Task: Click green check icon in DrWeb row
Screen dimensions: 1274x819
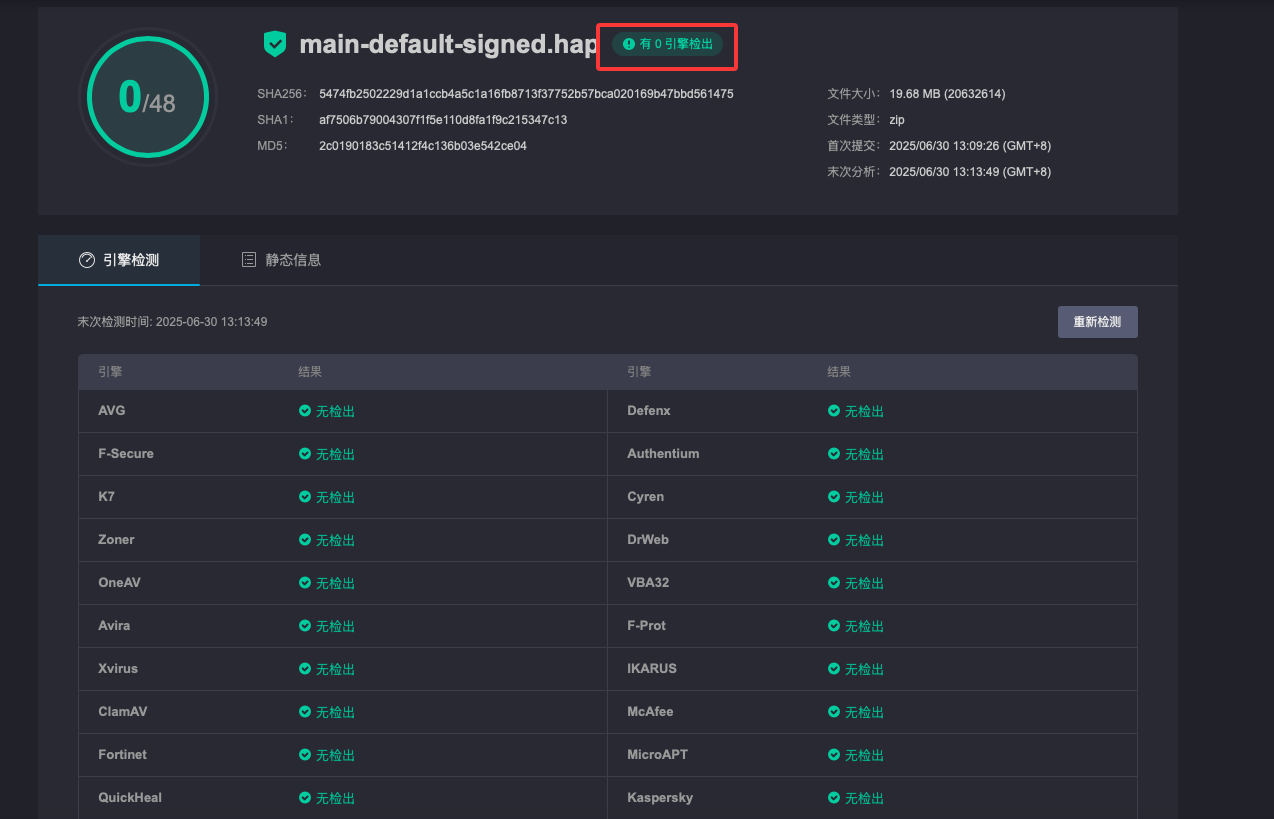Action: pyautogui.click(x=834, y=540)
